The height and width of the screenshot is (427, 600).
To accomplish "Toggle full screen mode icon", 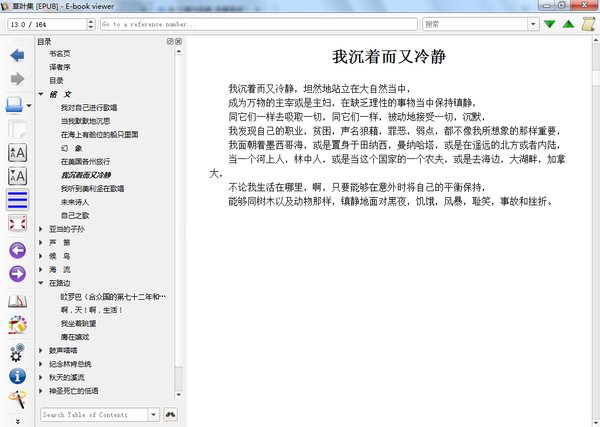I will point(18,223).
